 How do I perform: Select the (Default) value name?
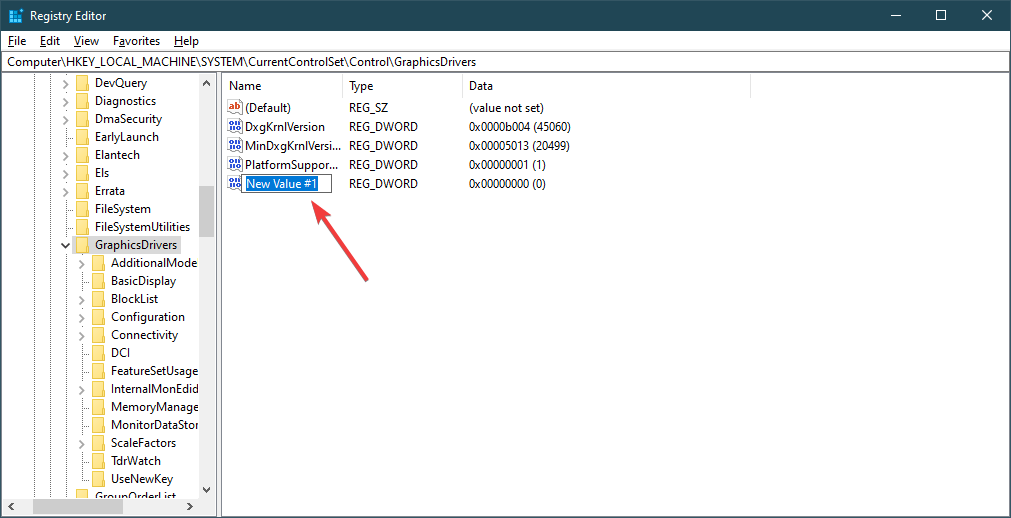[268, 108]
